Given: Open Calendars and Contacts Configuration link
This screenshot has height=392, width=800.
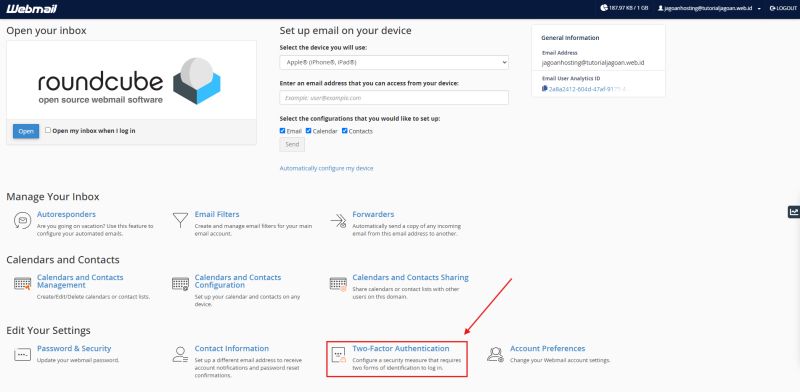Looking at the screenshot, I should point(238,281).
